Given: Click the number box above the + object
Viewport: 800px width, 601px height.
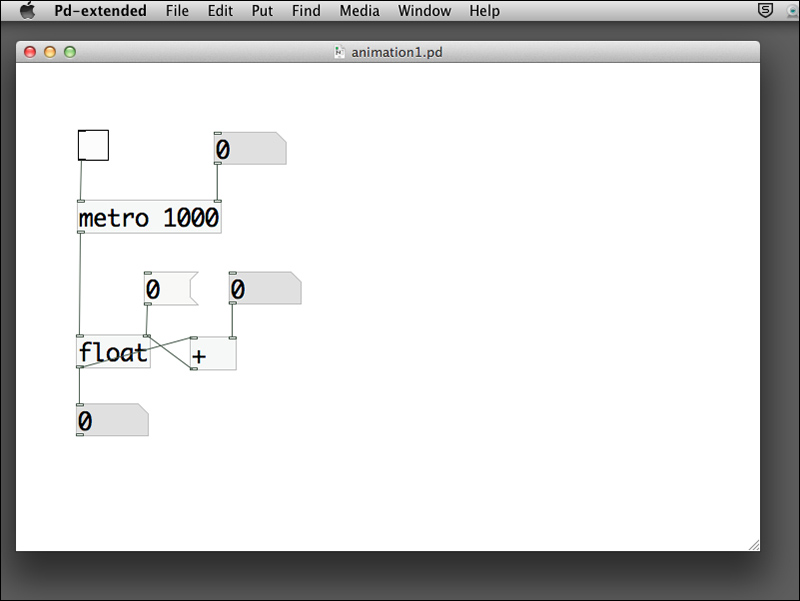Looking at the screenshot, I should coord(265,288).
